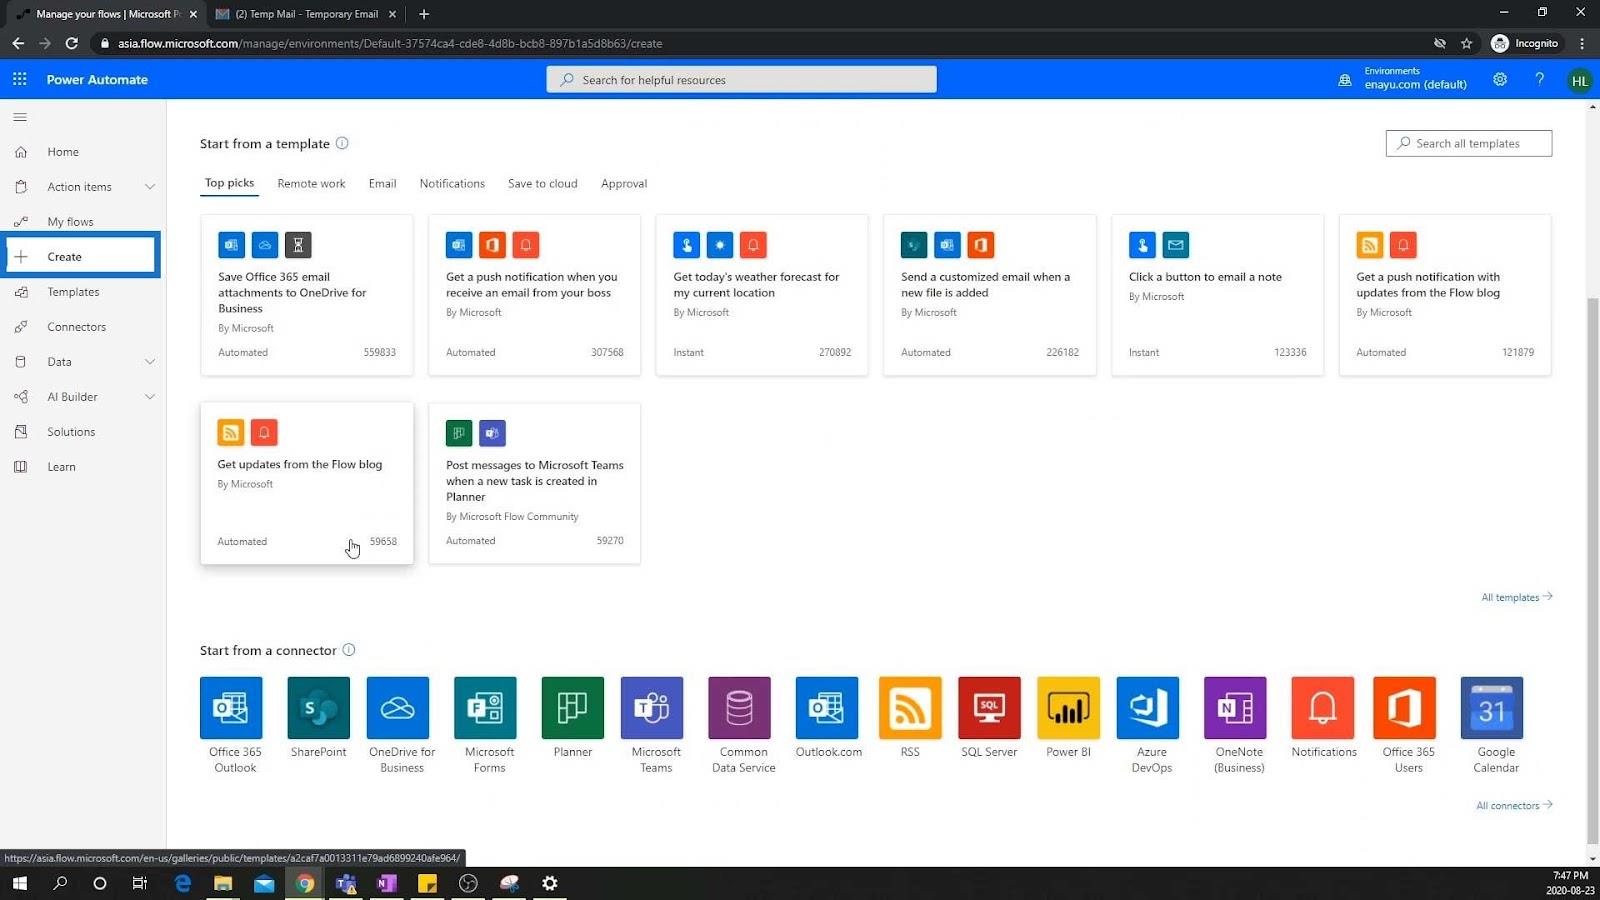
Task: Focus the Search all templates box
Action: 1469,143
